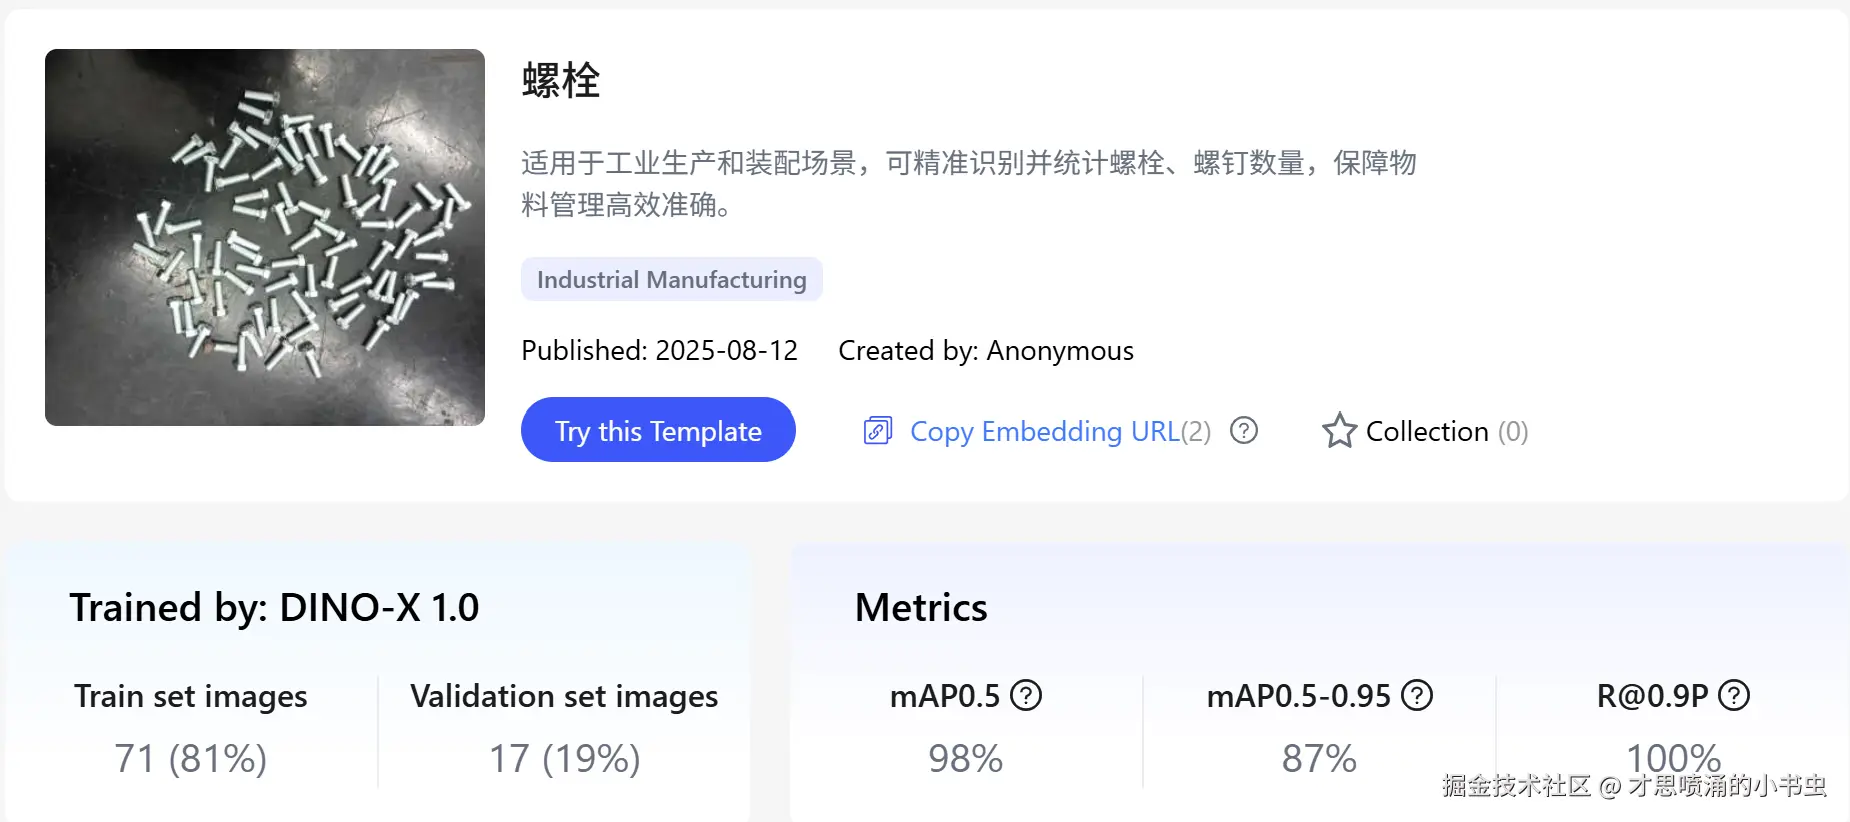Select the Industrial Manufacturing tag
This screenshot has height=822, width=1850.
click(x=671, y=279)
